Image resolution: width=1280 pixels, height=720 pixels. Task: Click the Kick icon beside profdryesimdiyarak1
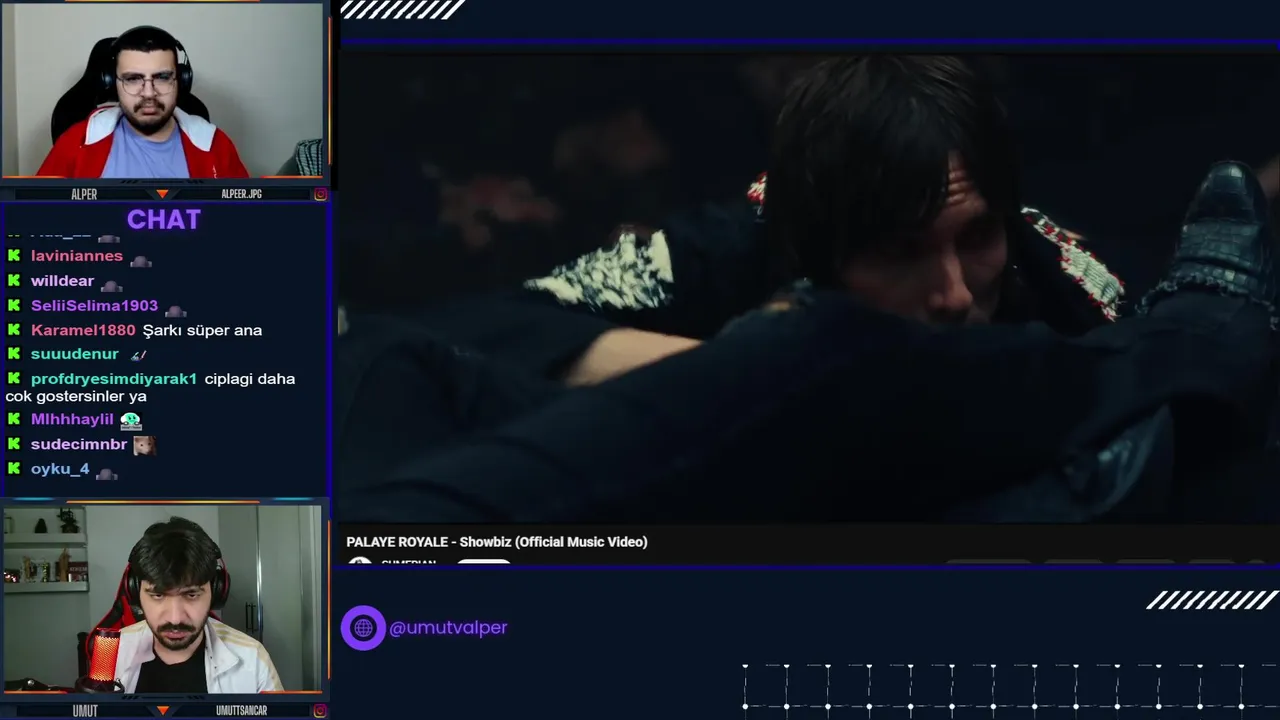14,379
